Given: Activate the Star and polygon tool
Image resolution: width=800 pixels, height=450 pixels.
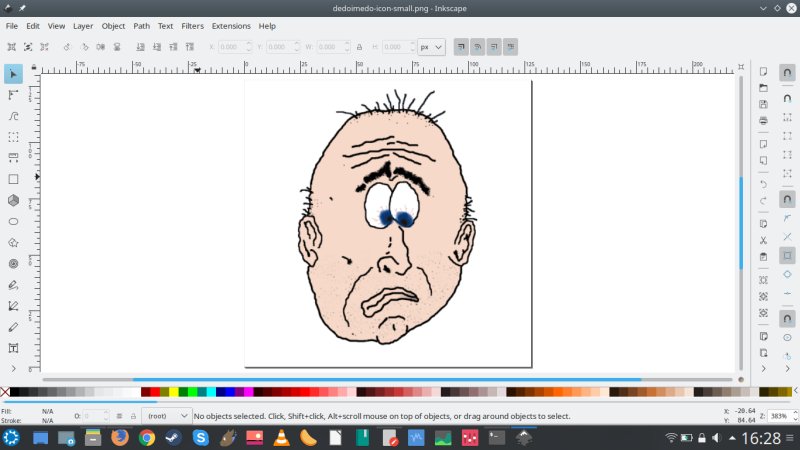Looking at the screenshot, I should click(x=13, y=242).
